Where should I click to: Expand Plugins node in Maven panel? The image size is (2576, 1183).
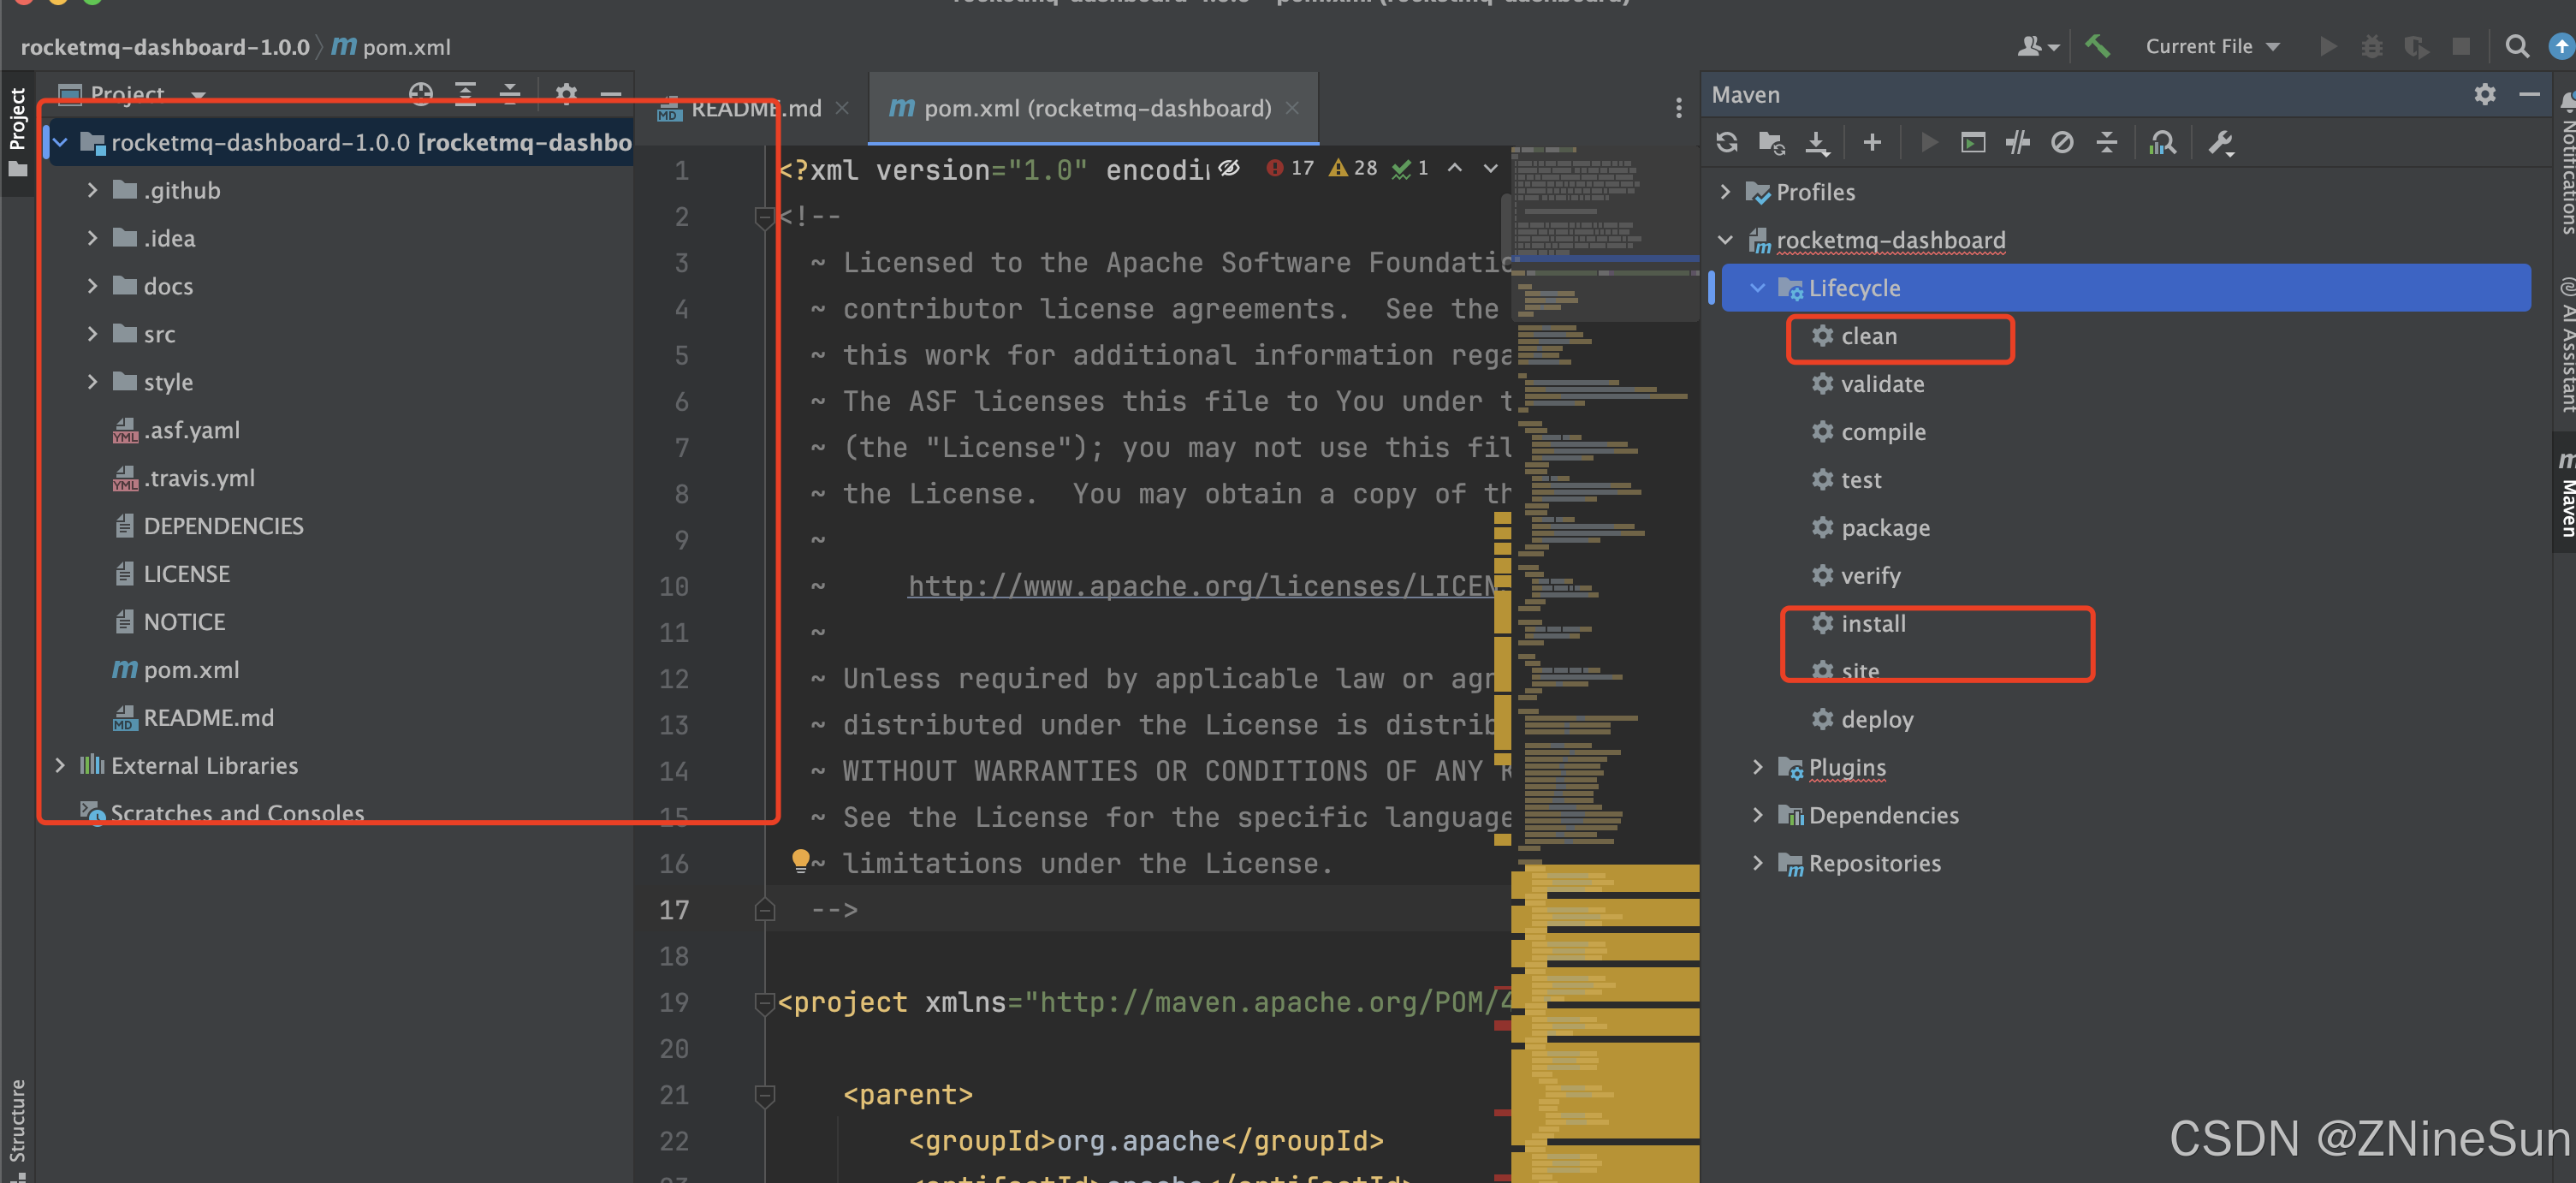coord(1757,767)
